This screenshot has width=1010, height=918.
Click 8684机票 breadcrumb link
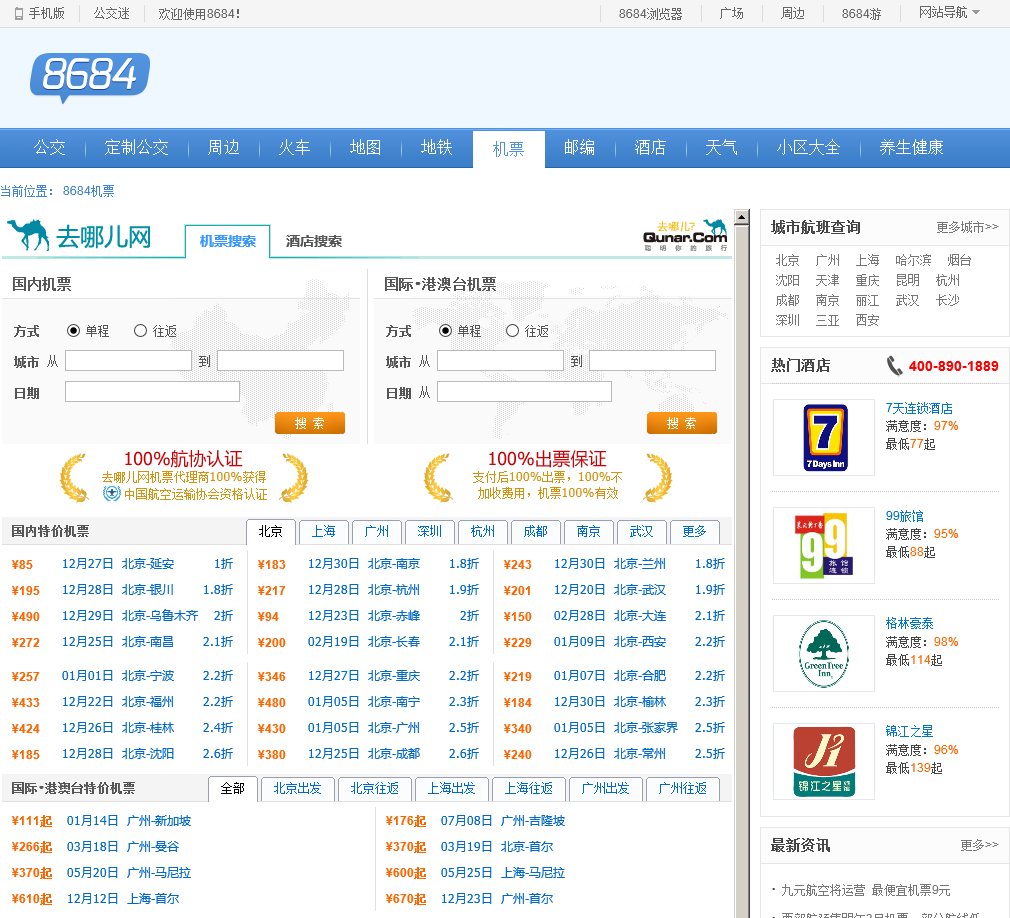tap(88, 191)
